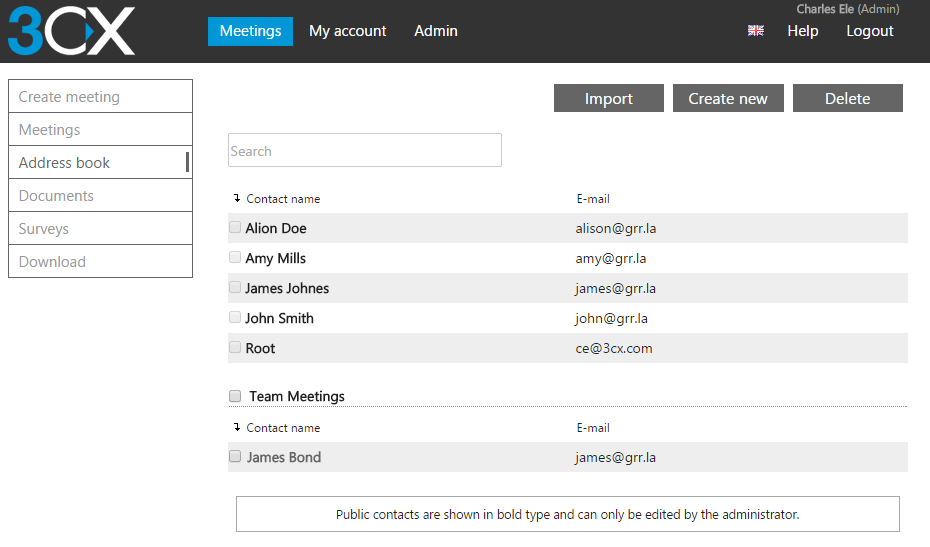This screenshot has width=930, height=547.
Task: Click the Create new button
Action: (x=728, y=98)
